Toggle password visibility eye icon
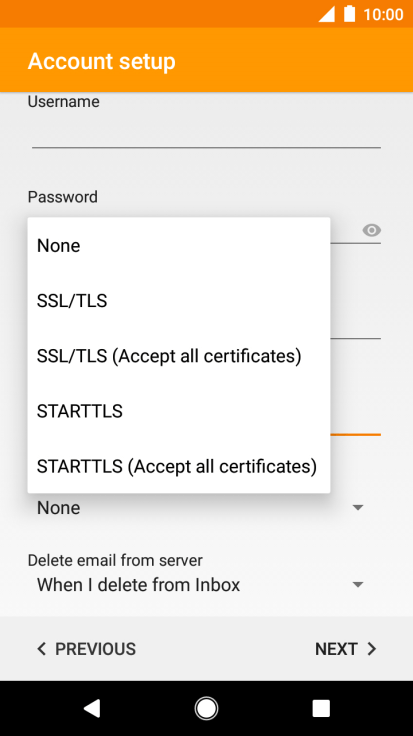 coord(371,230)
